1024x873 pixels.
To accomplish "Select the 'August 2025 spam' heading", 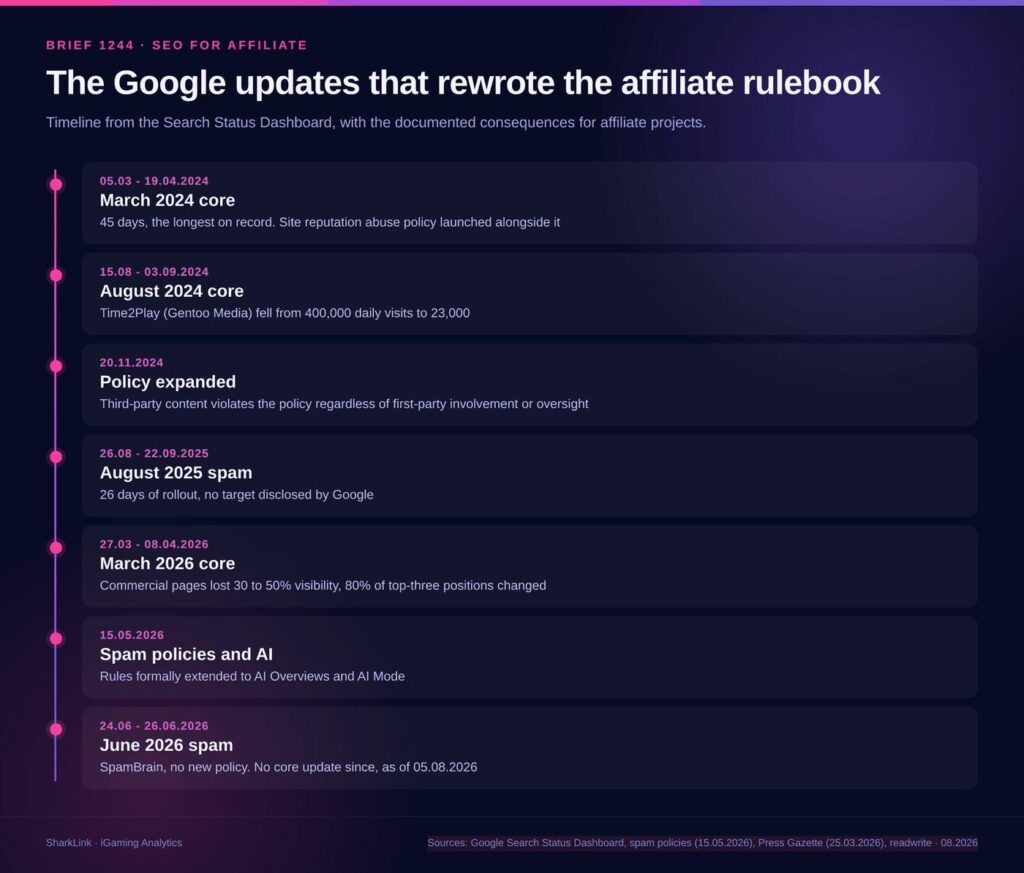I will point(176,473).
